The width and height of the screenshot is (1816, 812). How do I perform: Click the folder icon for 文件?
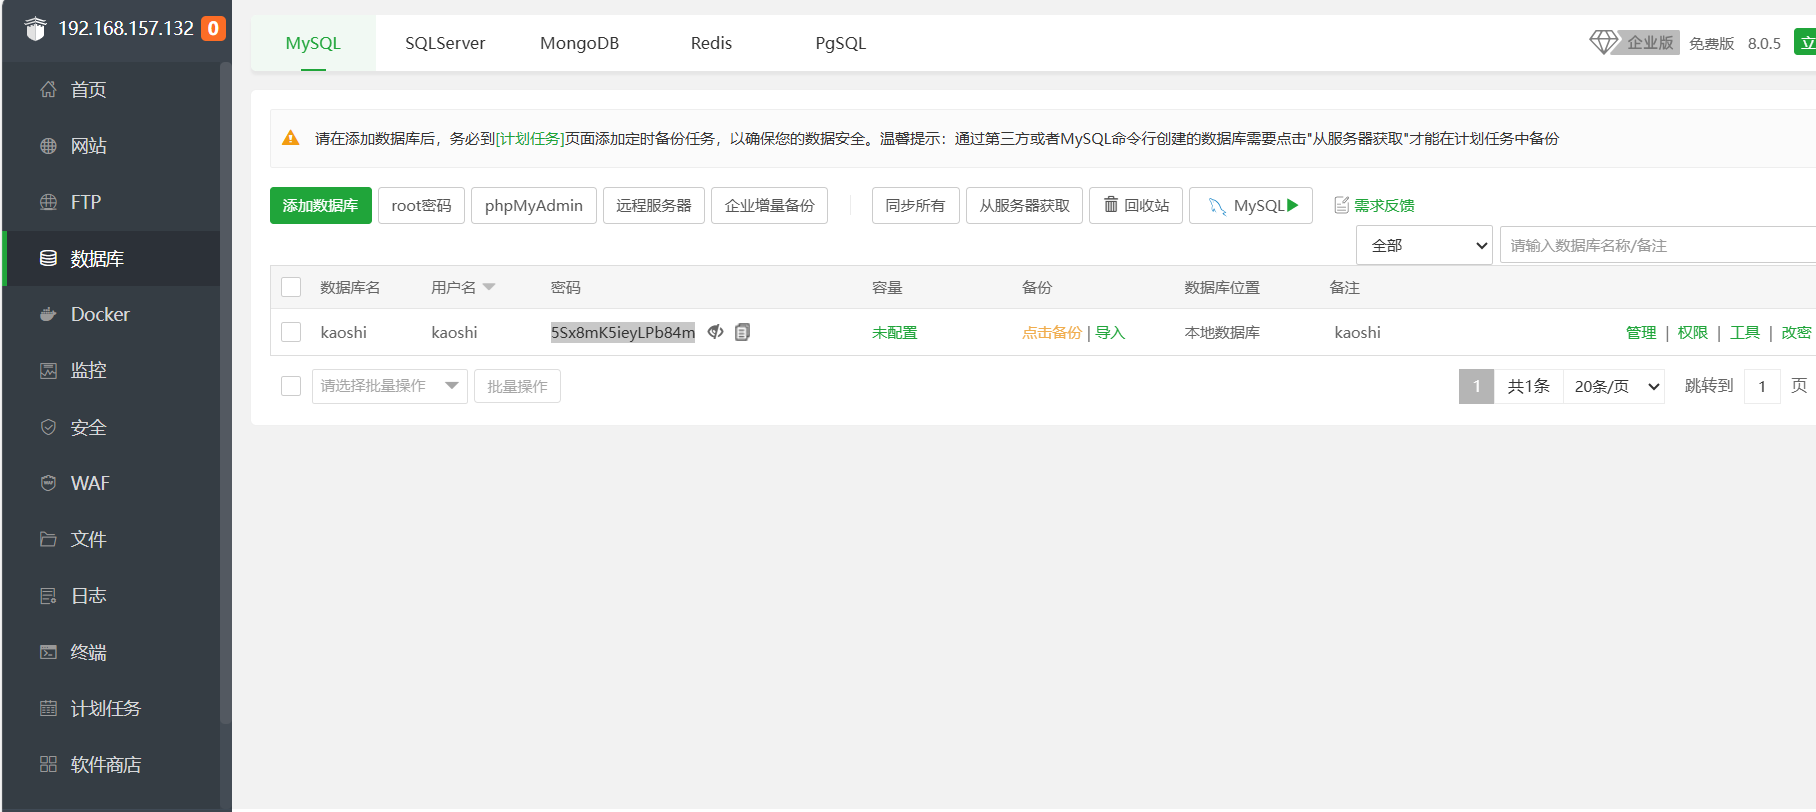tap(48, 539)
